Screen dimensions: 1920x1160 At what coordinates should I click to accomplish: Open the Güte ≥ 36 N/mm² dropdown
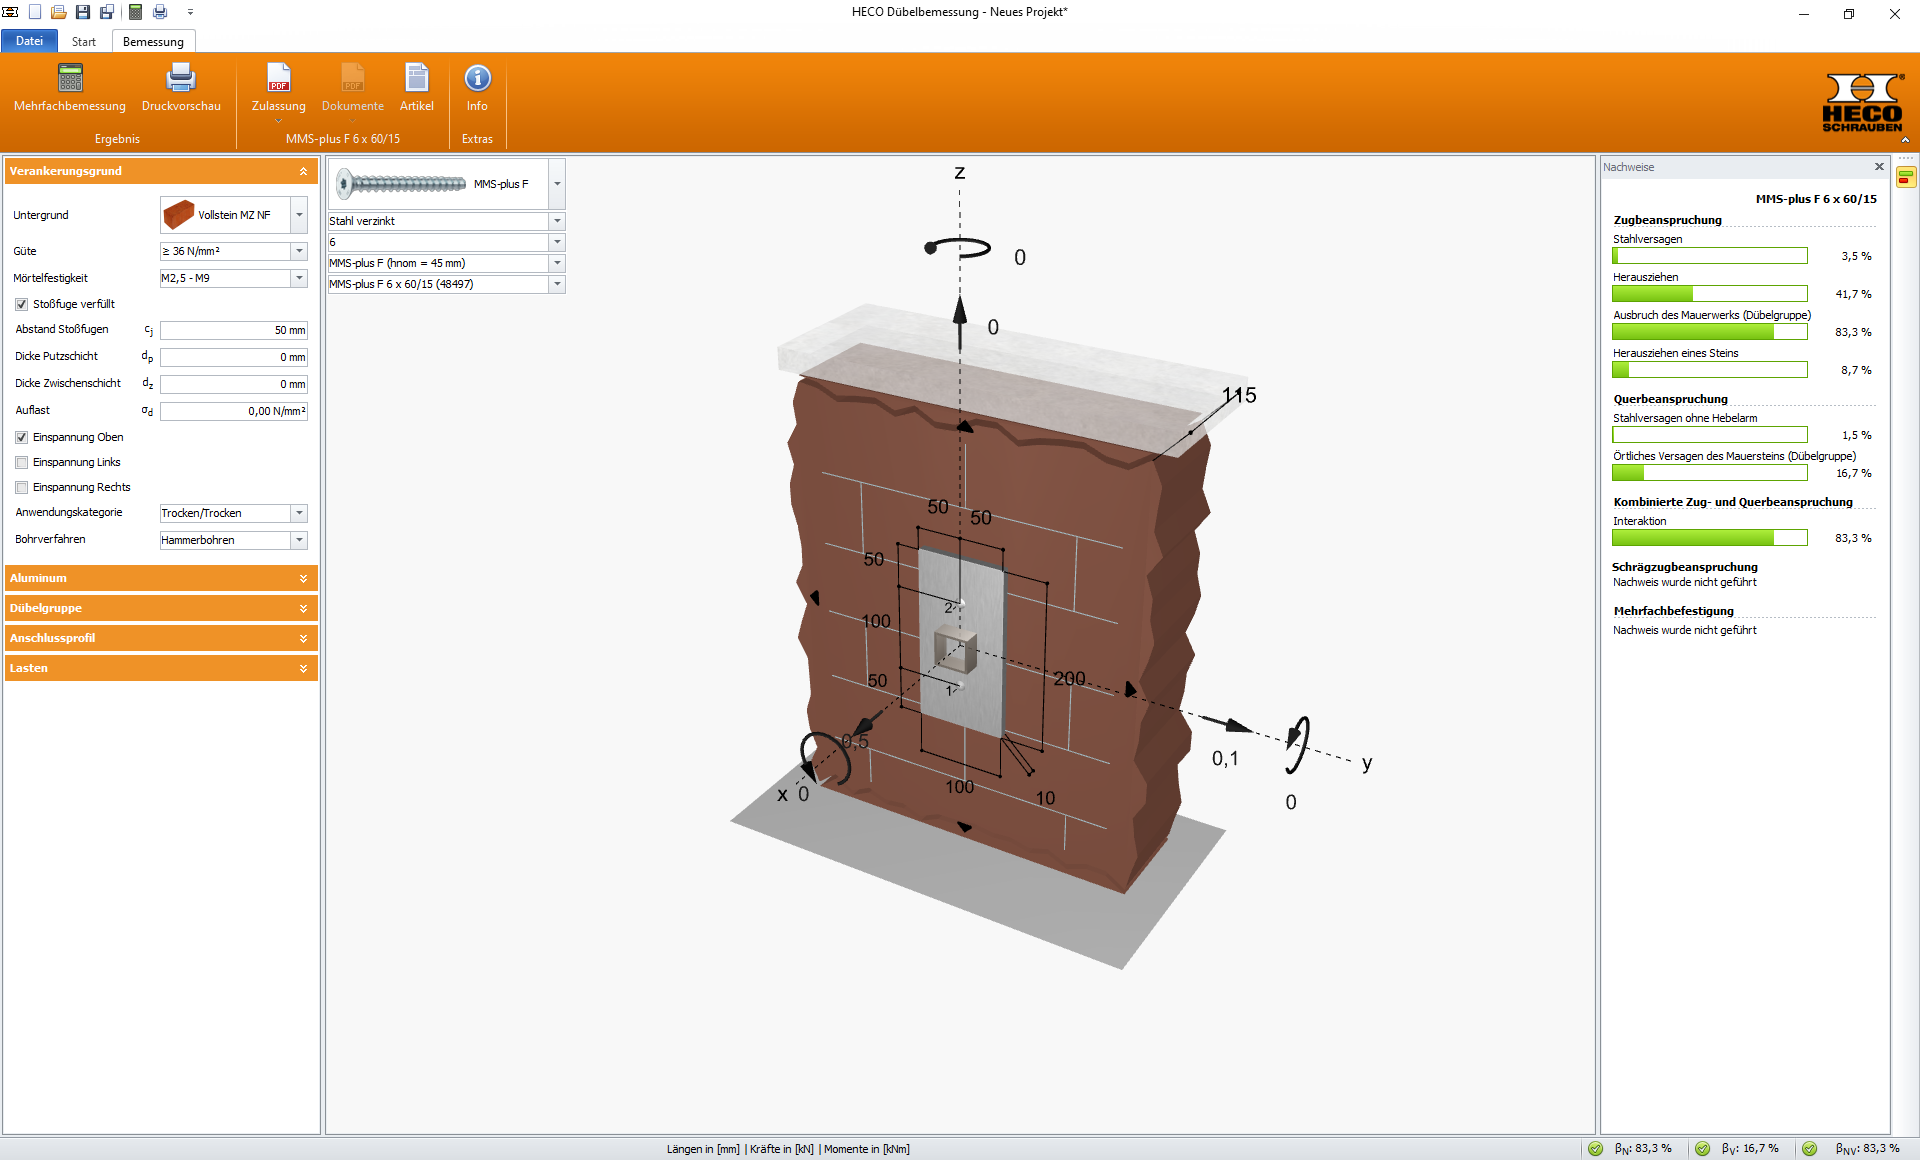[x=299, y=251]
